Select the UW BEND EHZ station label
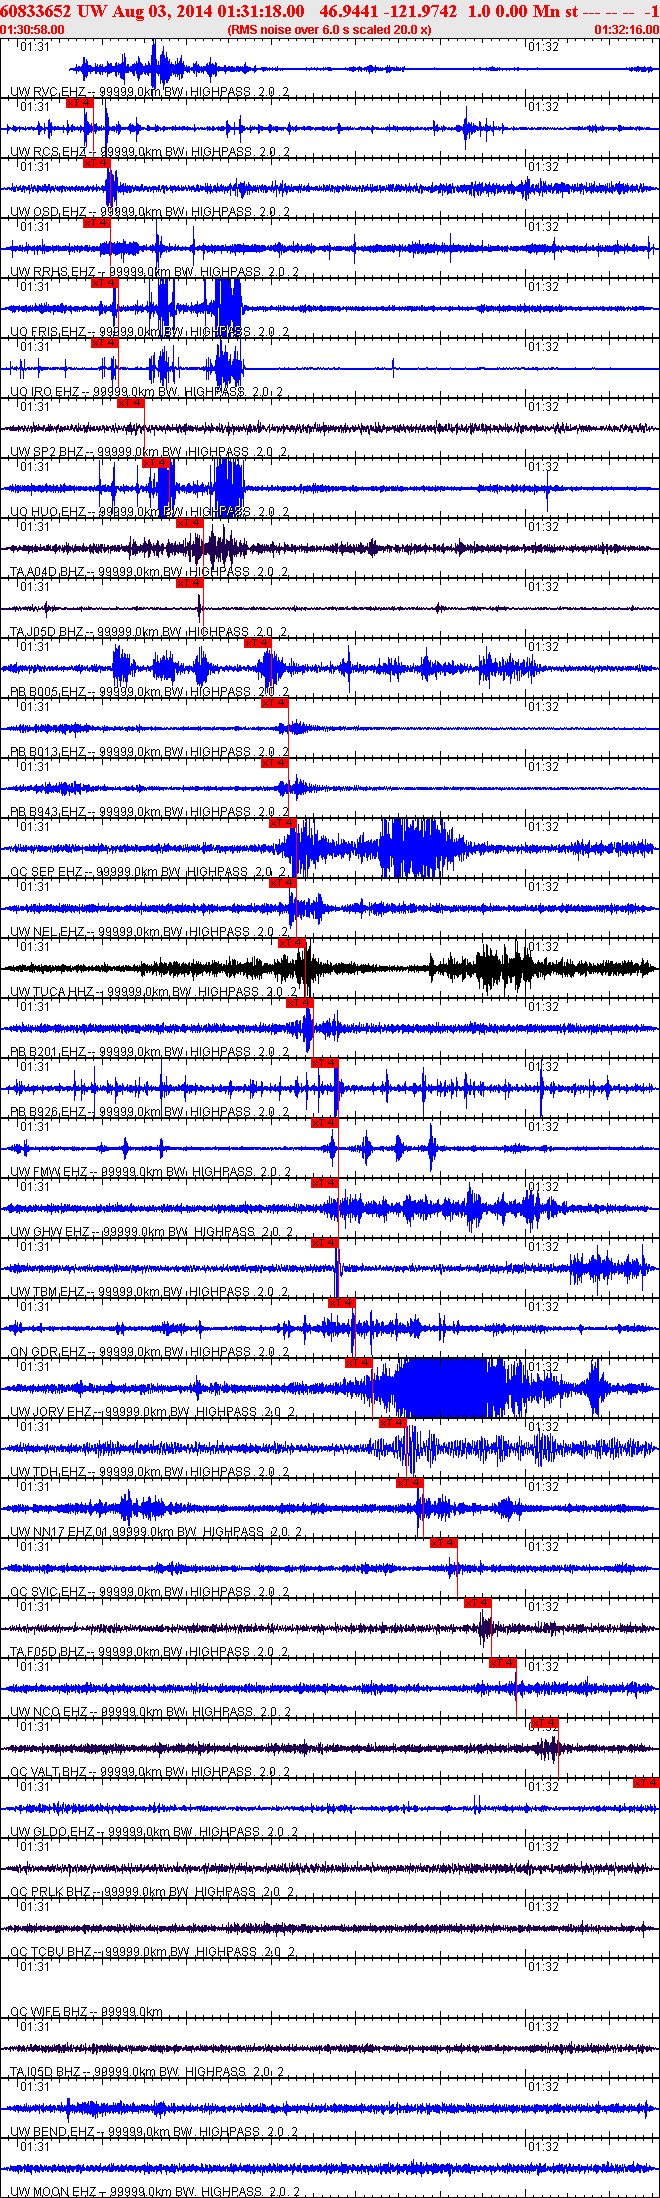 click(154, 2132)
